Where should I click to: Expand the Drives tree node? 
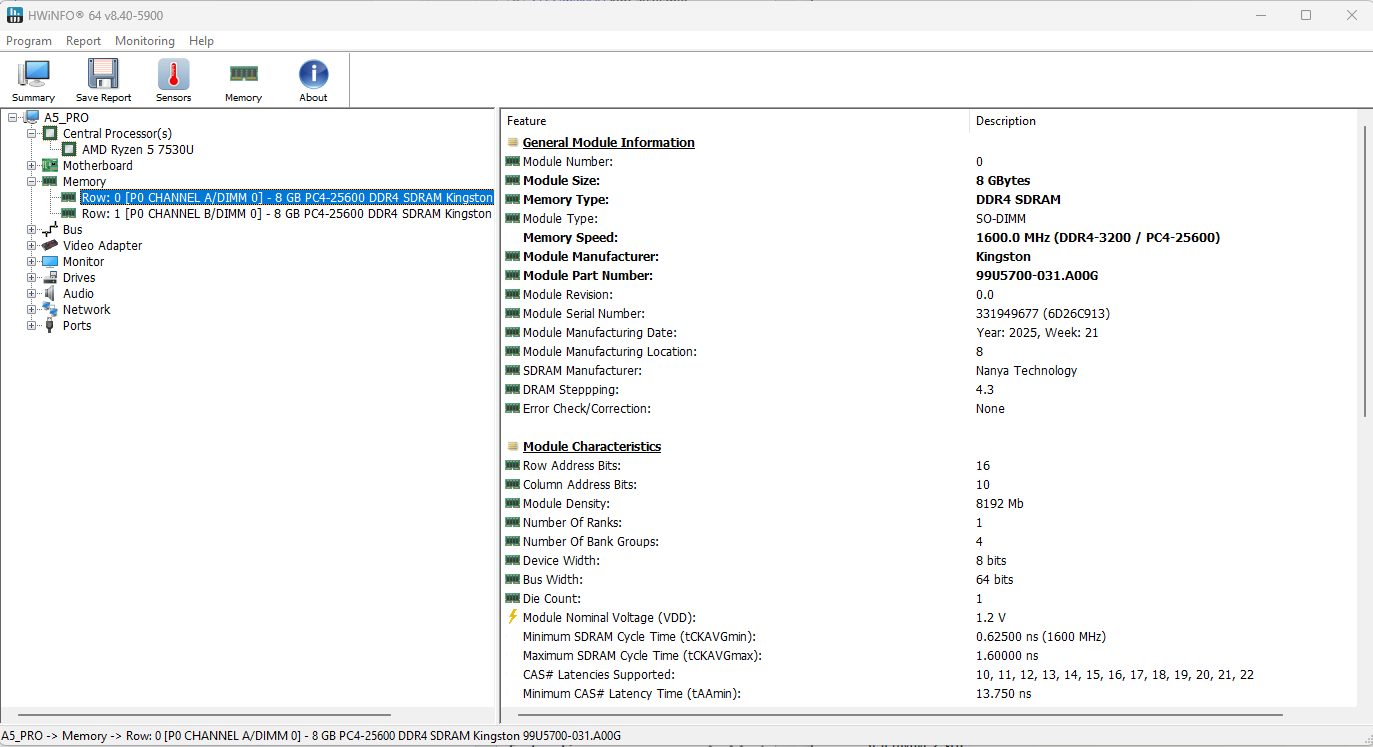coord(32,278)
